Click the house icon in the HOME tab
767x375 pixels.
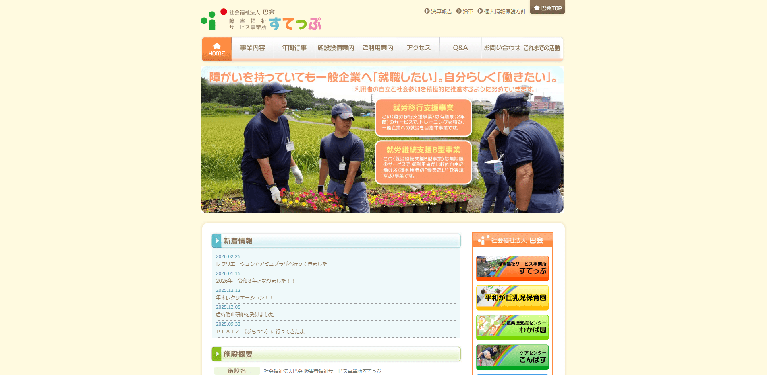click(x=217, y=45)
